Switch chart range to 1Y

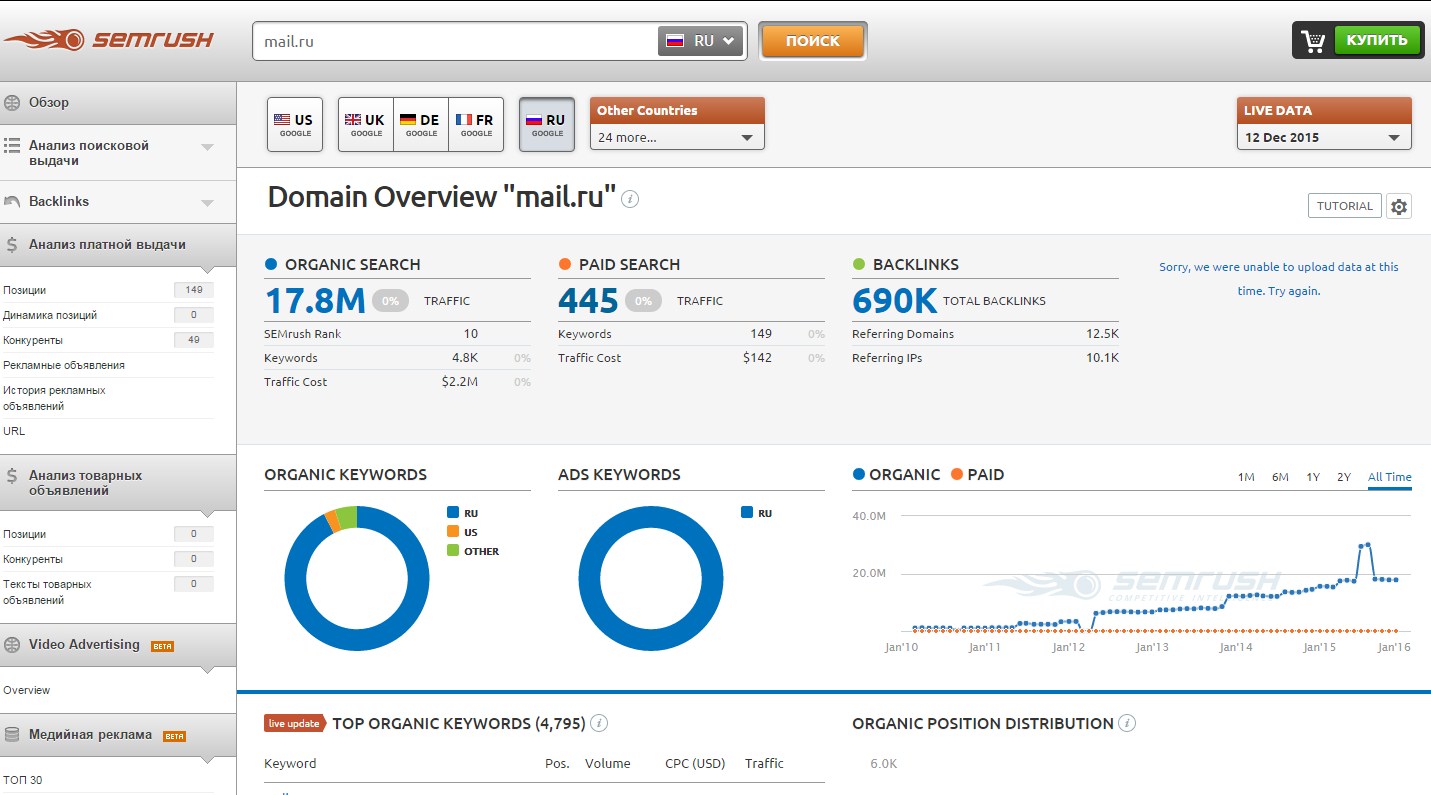pyautogui.click(x=1313, y=477)
